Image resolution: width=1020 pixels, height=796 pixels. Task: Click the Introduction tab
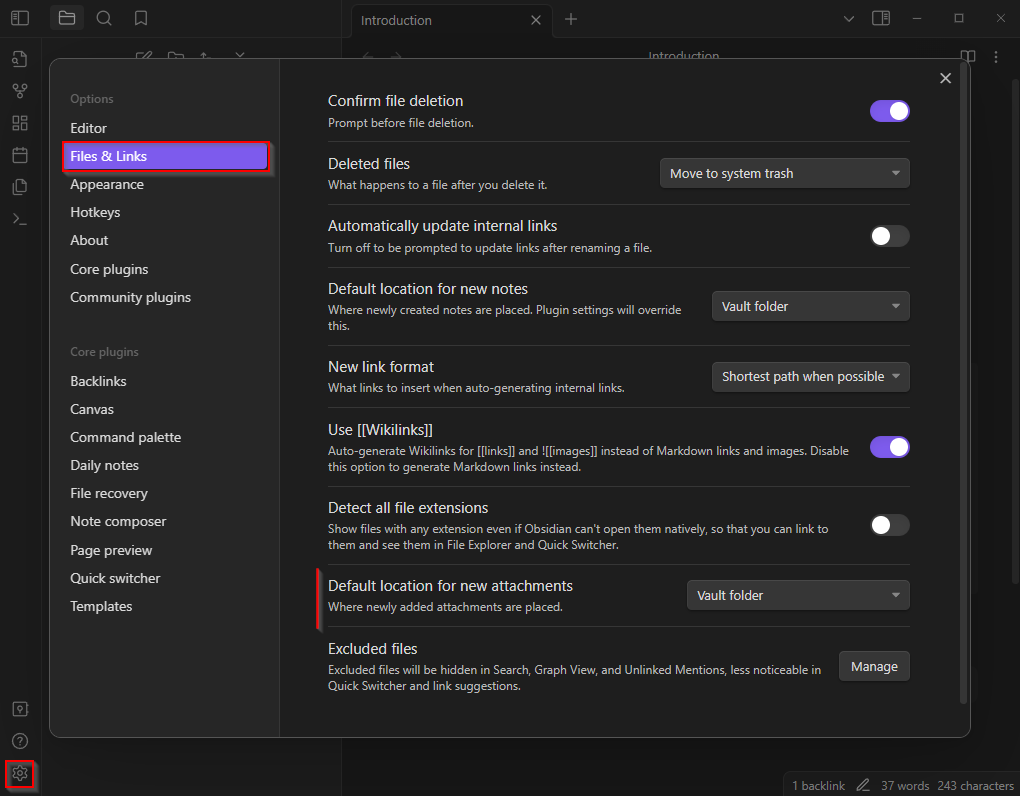451,20
